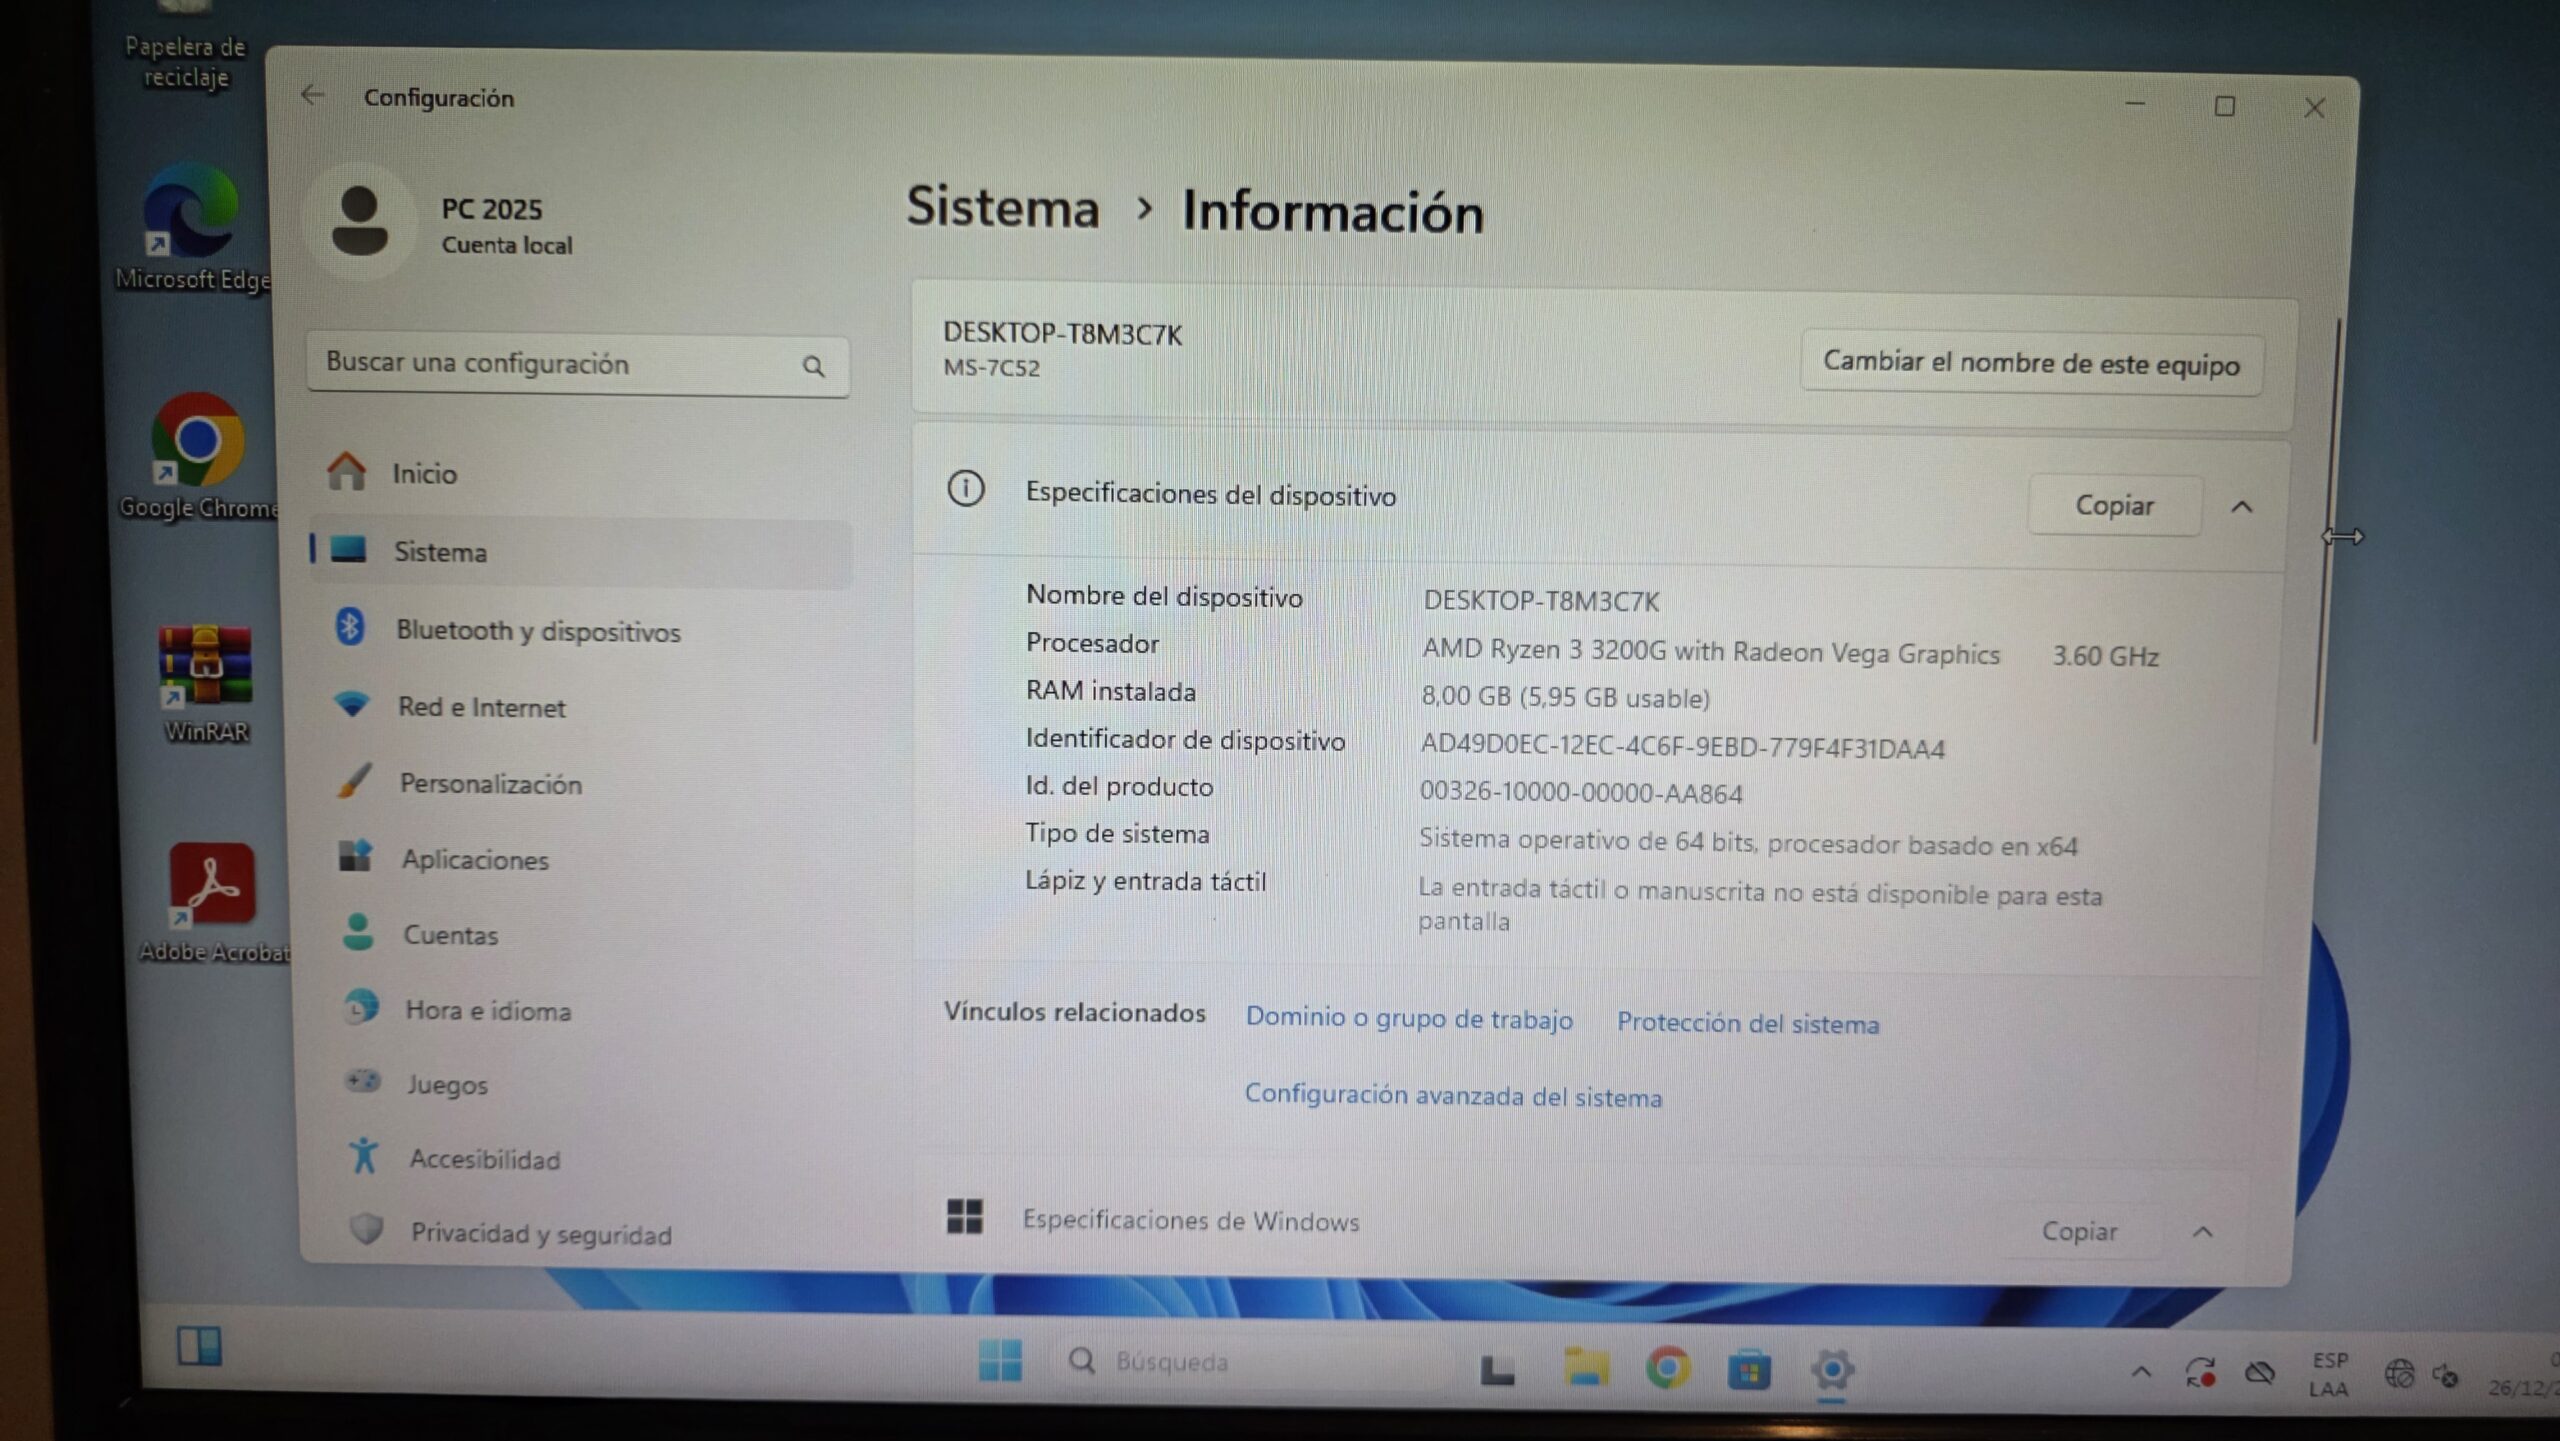Click the back arrow in Configuración

point(312,95)
